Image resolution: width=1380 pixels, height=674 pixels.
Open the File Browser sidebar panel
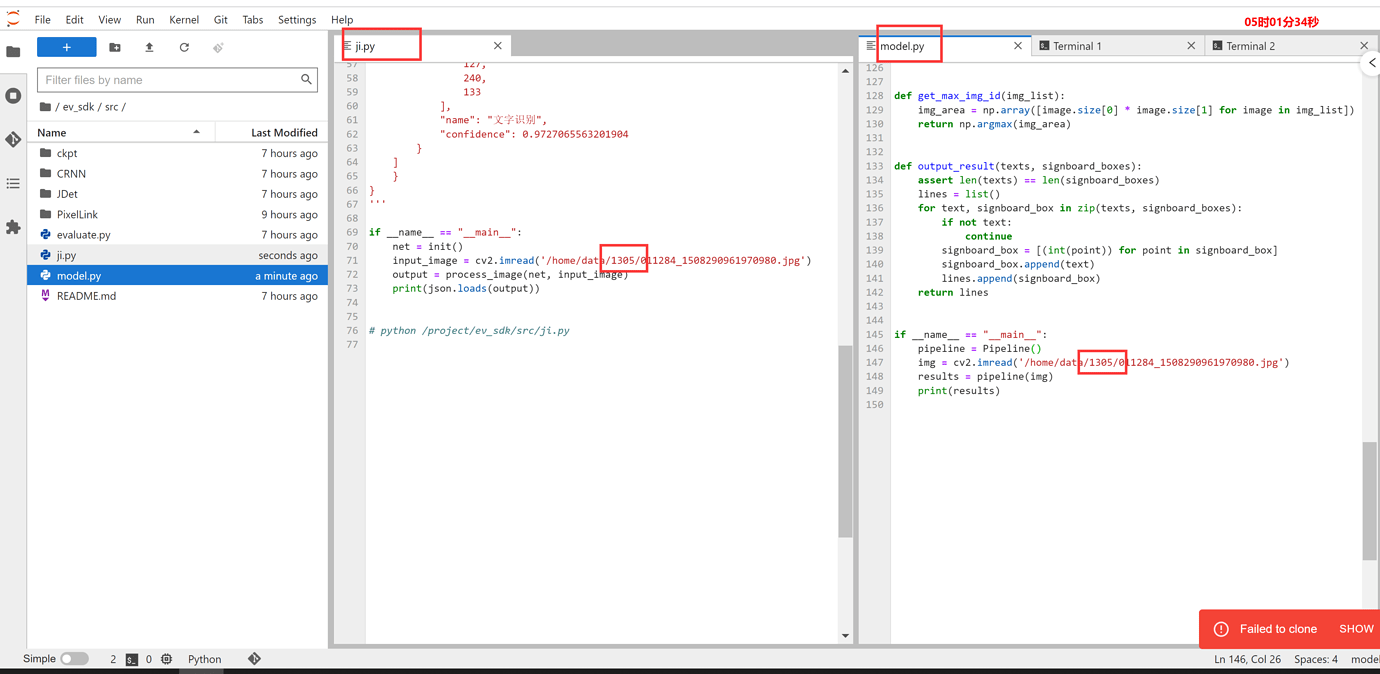pyautogui.click(x=13, y=52)
